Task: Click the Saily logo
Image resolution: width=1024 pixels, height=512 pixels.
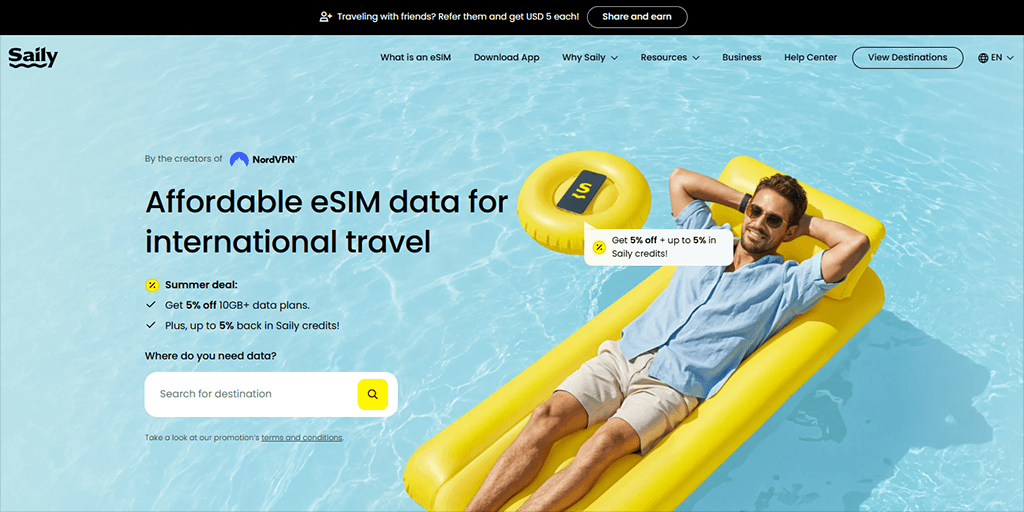Action: pos(33,57)
